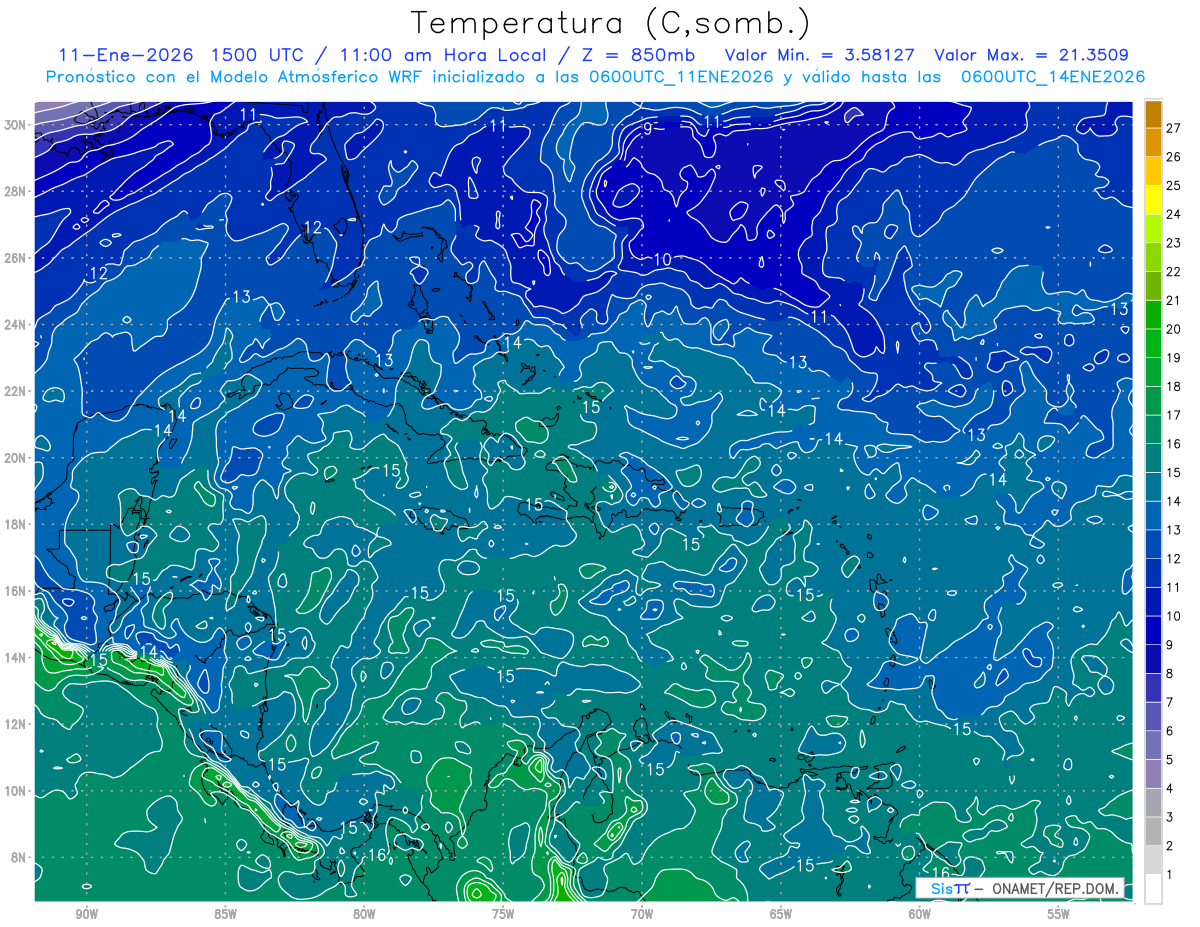Click the '90W' longitude axis label

[87, 914]
